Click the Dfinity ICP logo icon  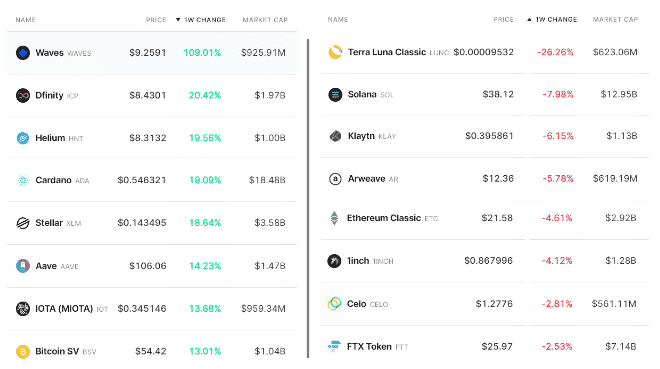pyautogui.click(x=23, y=96)
